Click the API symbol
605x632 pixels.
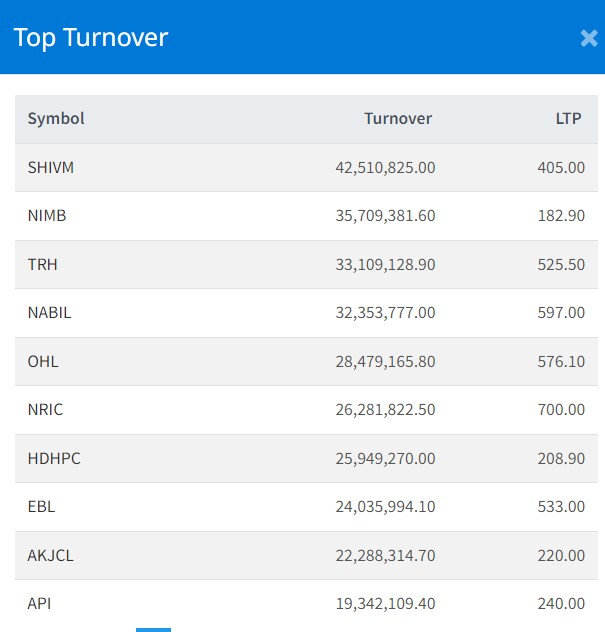pyautogui.click(x=39, y=604)
